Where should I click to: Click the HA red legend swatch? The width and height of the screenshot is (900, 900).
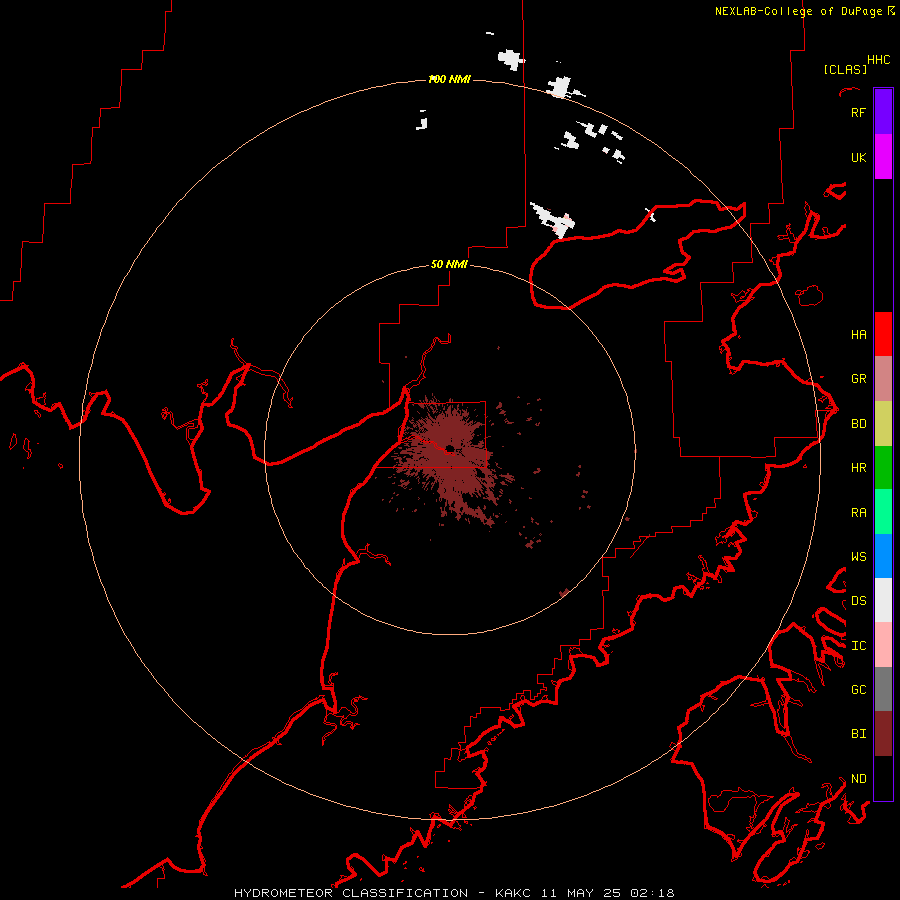[x=883, y=334]
